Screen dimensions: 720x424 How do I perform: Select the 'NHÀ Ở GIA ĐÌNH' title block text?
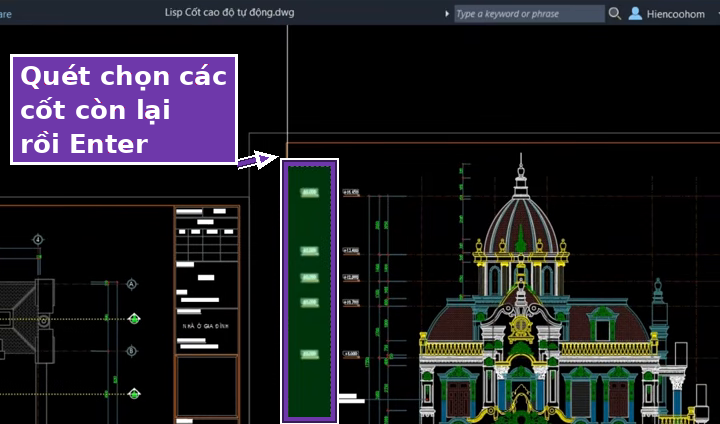point(205,326)
